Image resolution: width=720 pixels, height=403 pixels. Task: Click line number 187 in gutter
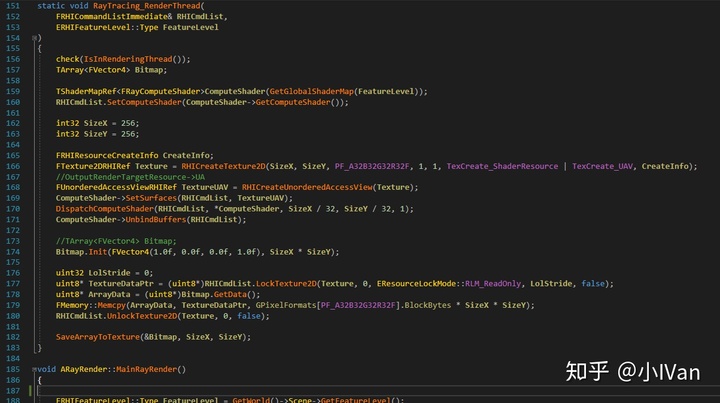(13, 391)
